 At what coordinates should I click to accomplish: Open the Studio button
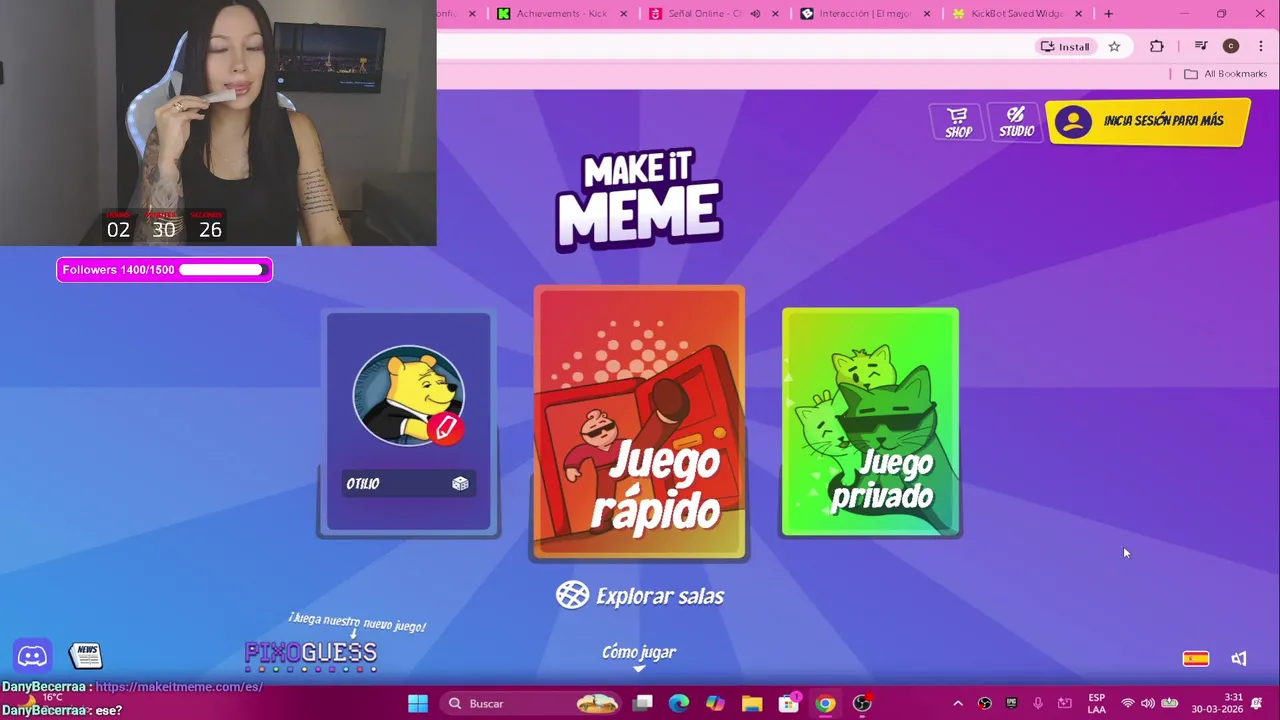click(x=1016, y=122)
